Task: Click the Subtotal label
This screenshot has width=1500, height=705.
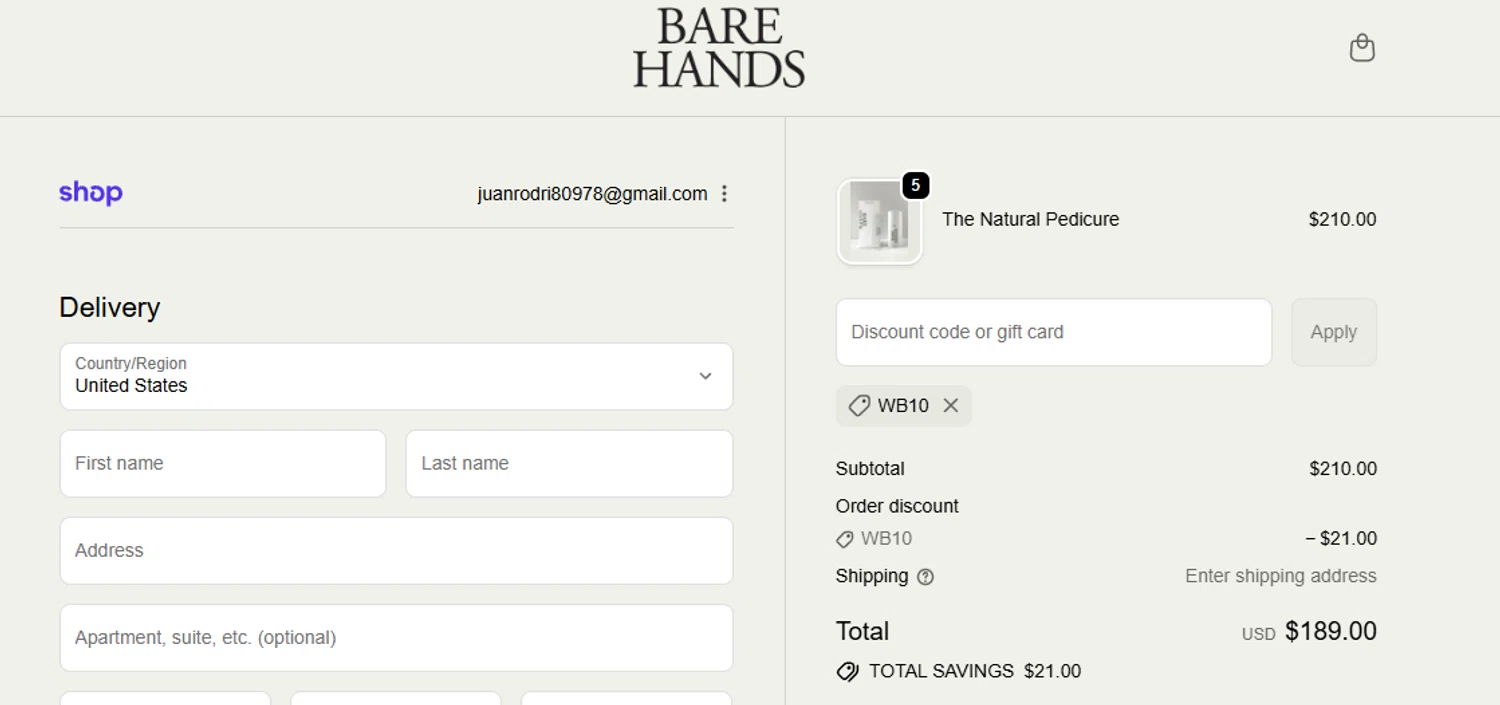Action: (x=870, y=468)
